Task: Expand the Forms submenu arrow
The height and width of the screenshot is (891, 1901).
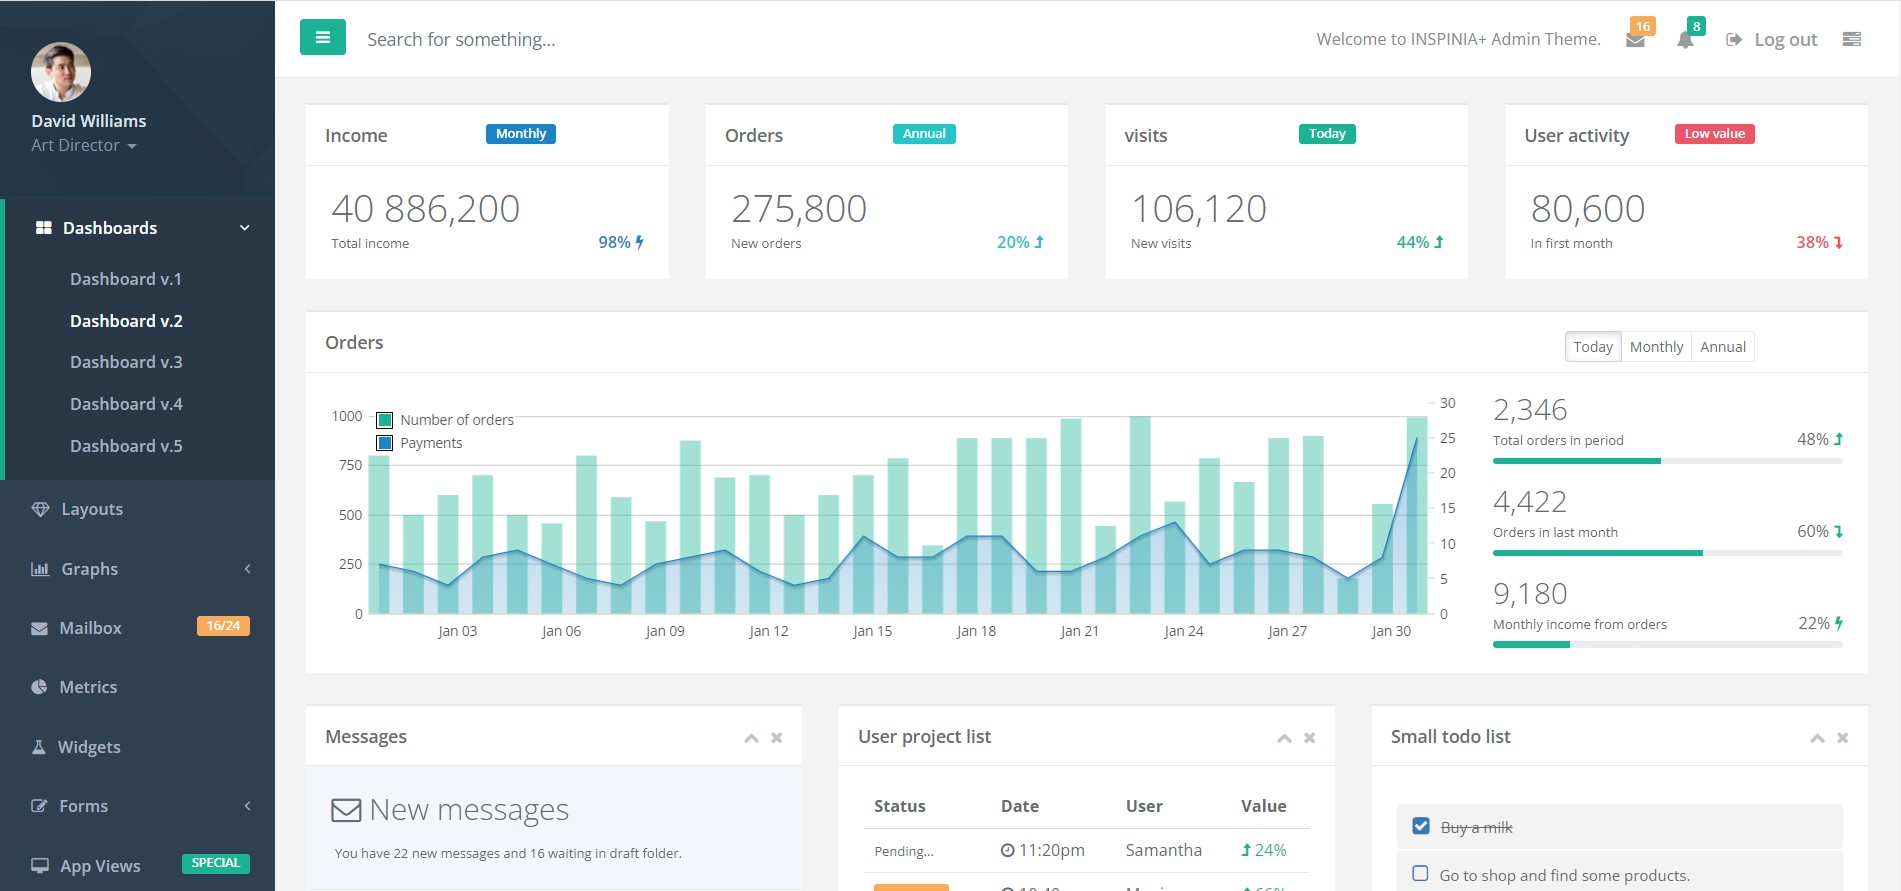Action: (x=247, y=806)
